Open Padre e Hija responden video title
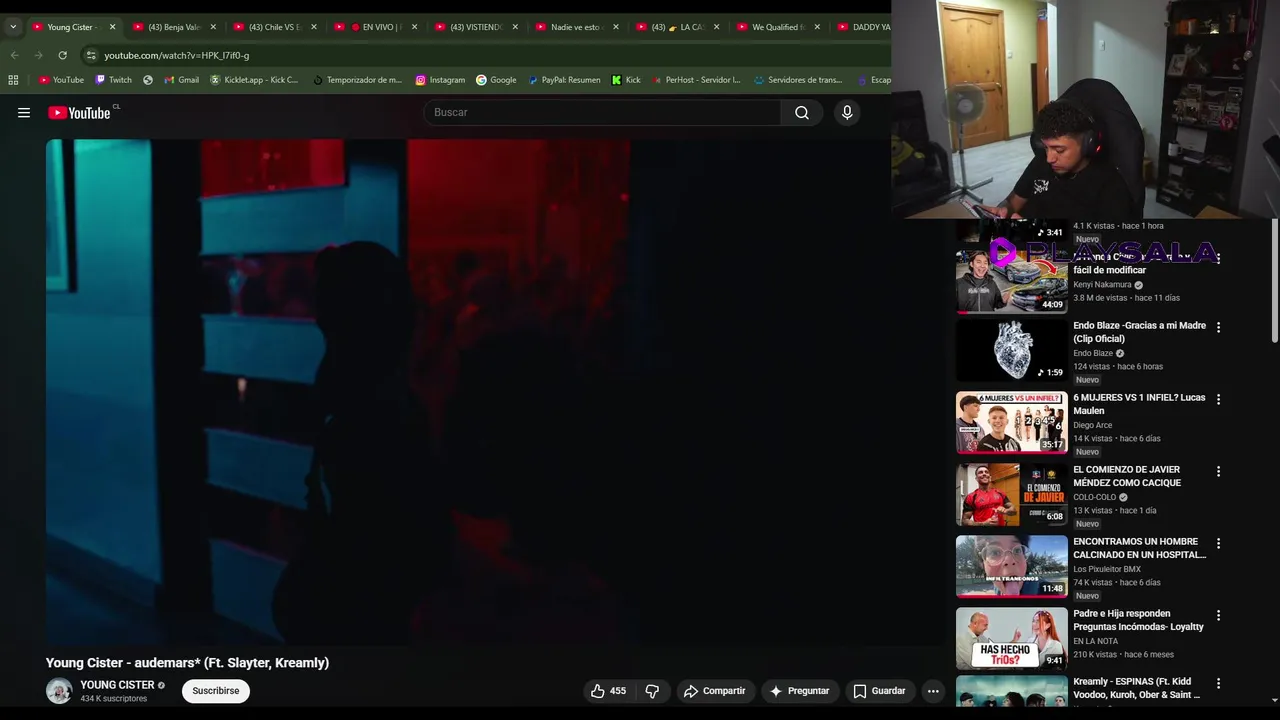The image size is (1280, 720). point(1138,620)
